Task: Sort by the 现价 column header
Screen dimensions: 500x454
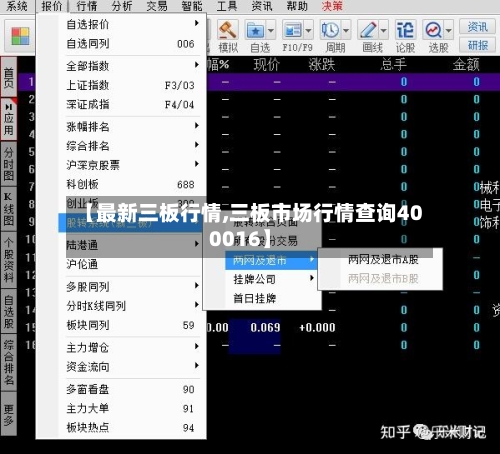Action: coord(266,64)
